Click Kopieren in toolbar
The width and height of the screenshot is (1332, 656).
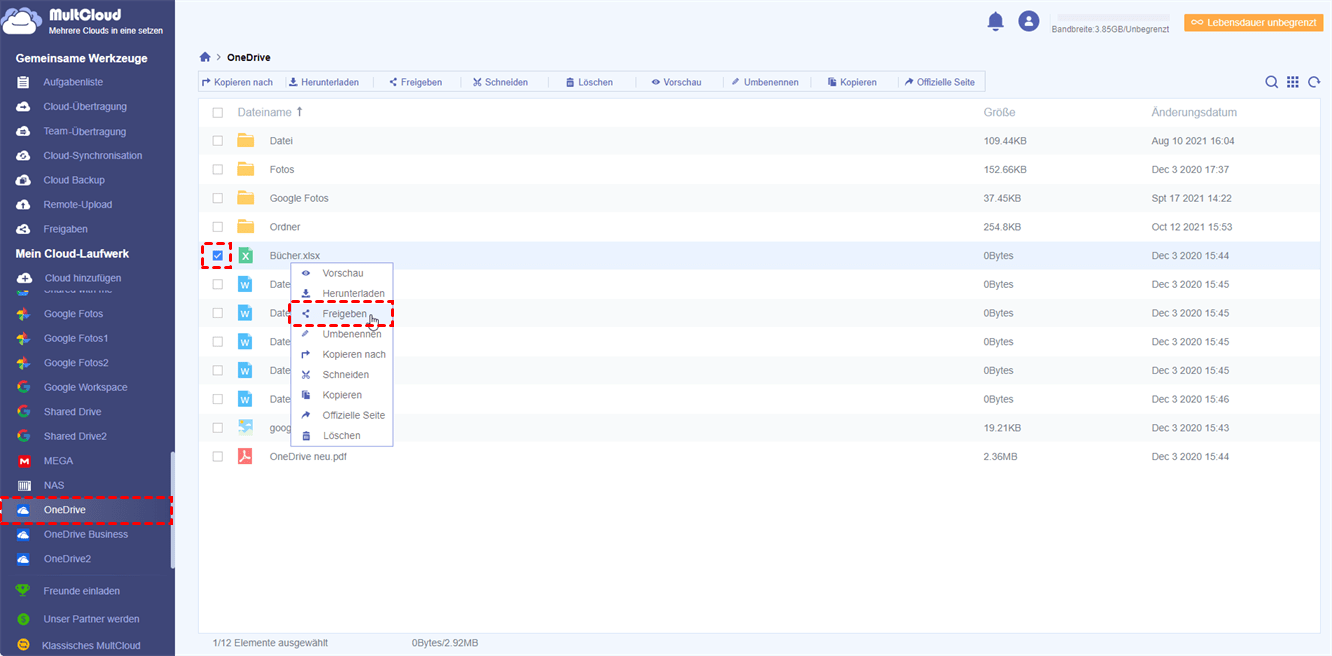pos(852,82)
